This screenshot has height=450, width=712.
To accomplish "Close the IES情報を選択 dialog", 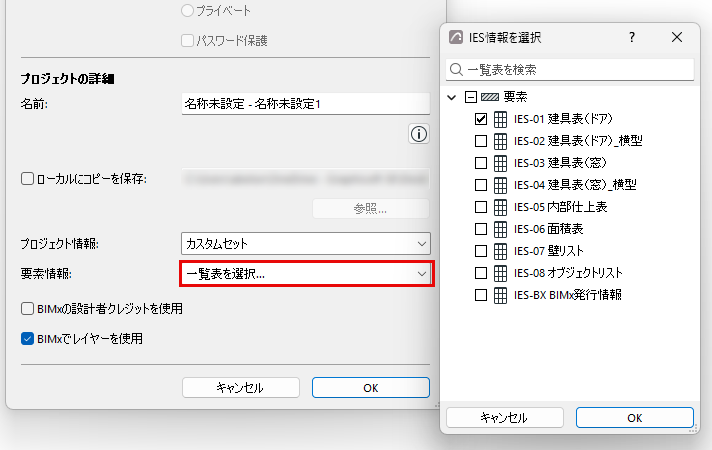I will click(677, 37).
